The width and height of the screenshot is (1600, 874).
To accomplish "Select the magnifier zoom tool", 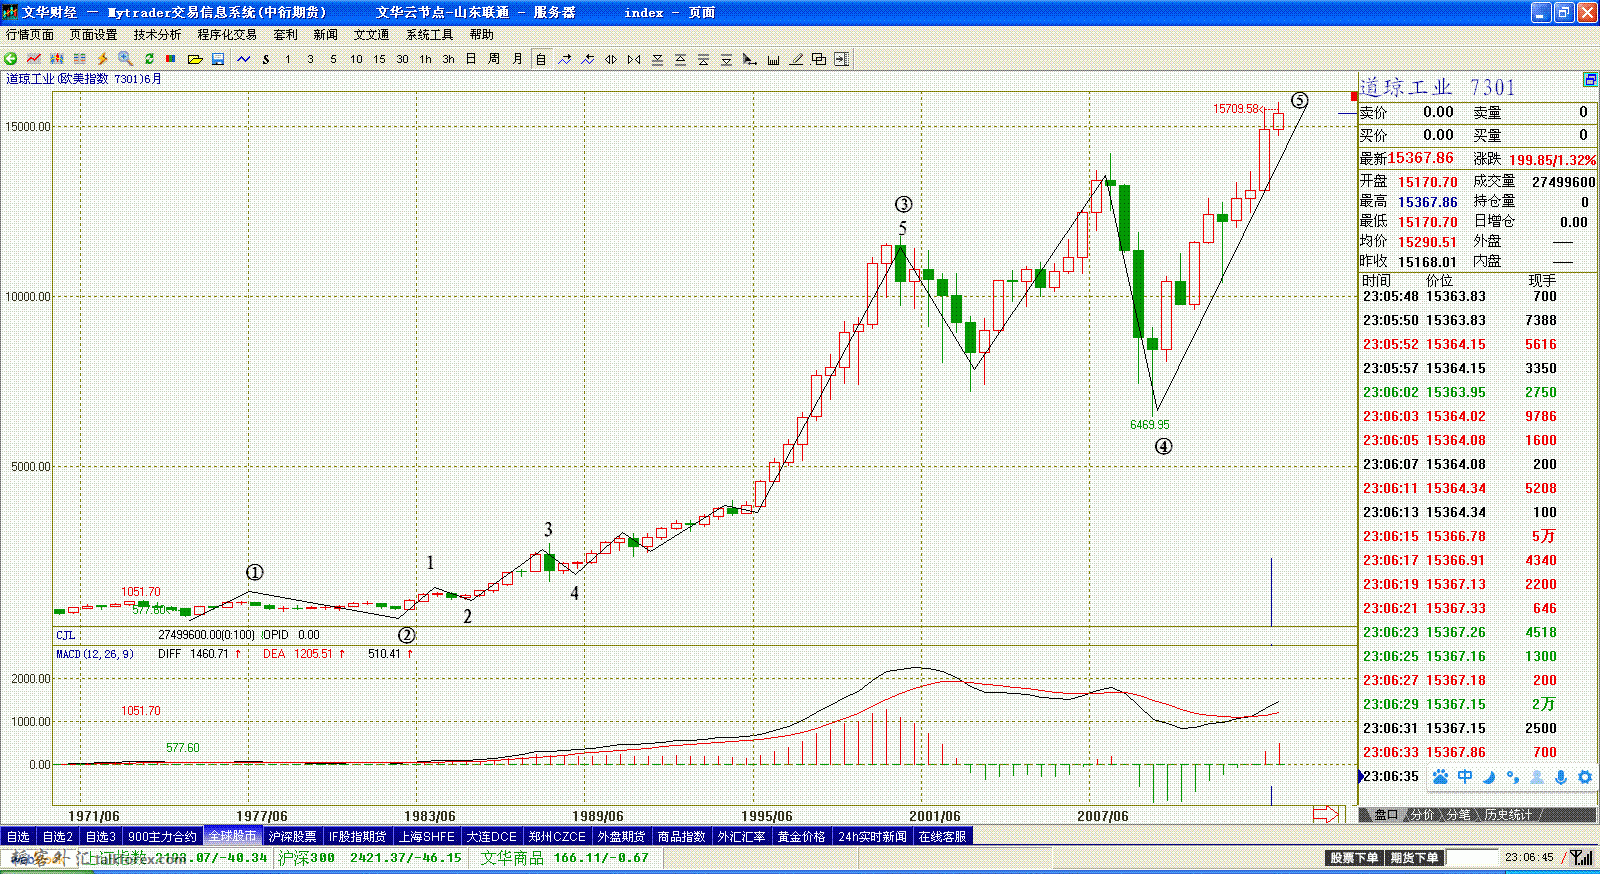I will click(125, 59).
